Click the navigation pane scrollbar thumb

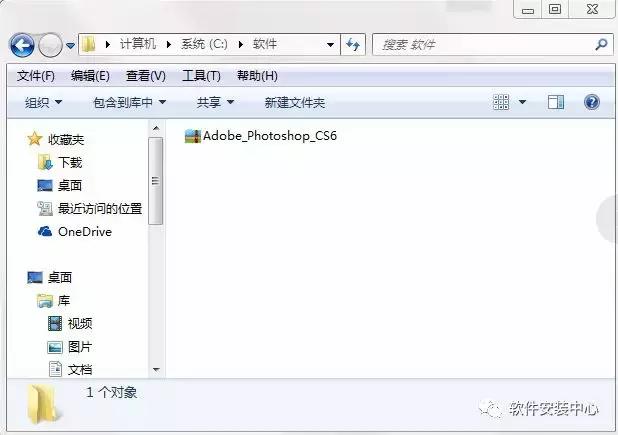(x=156, y=181)
